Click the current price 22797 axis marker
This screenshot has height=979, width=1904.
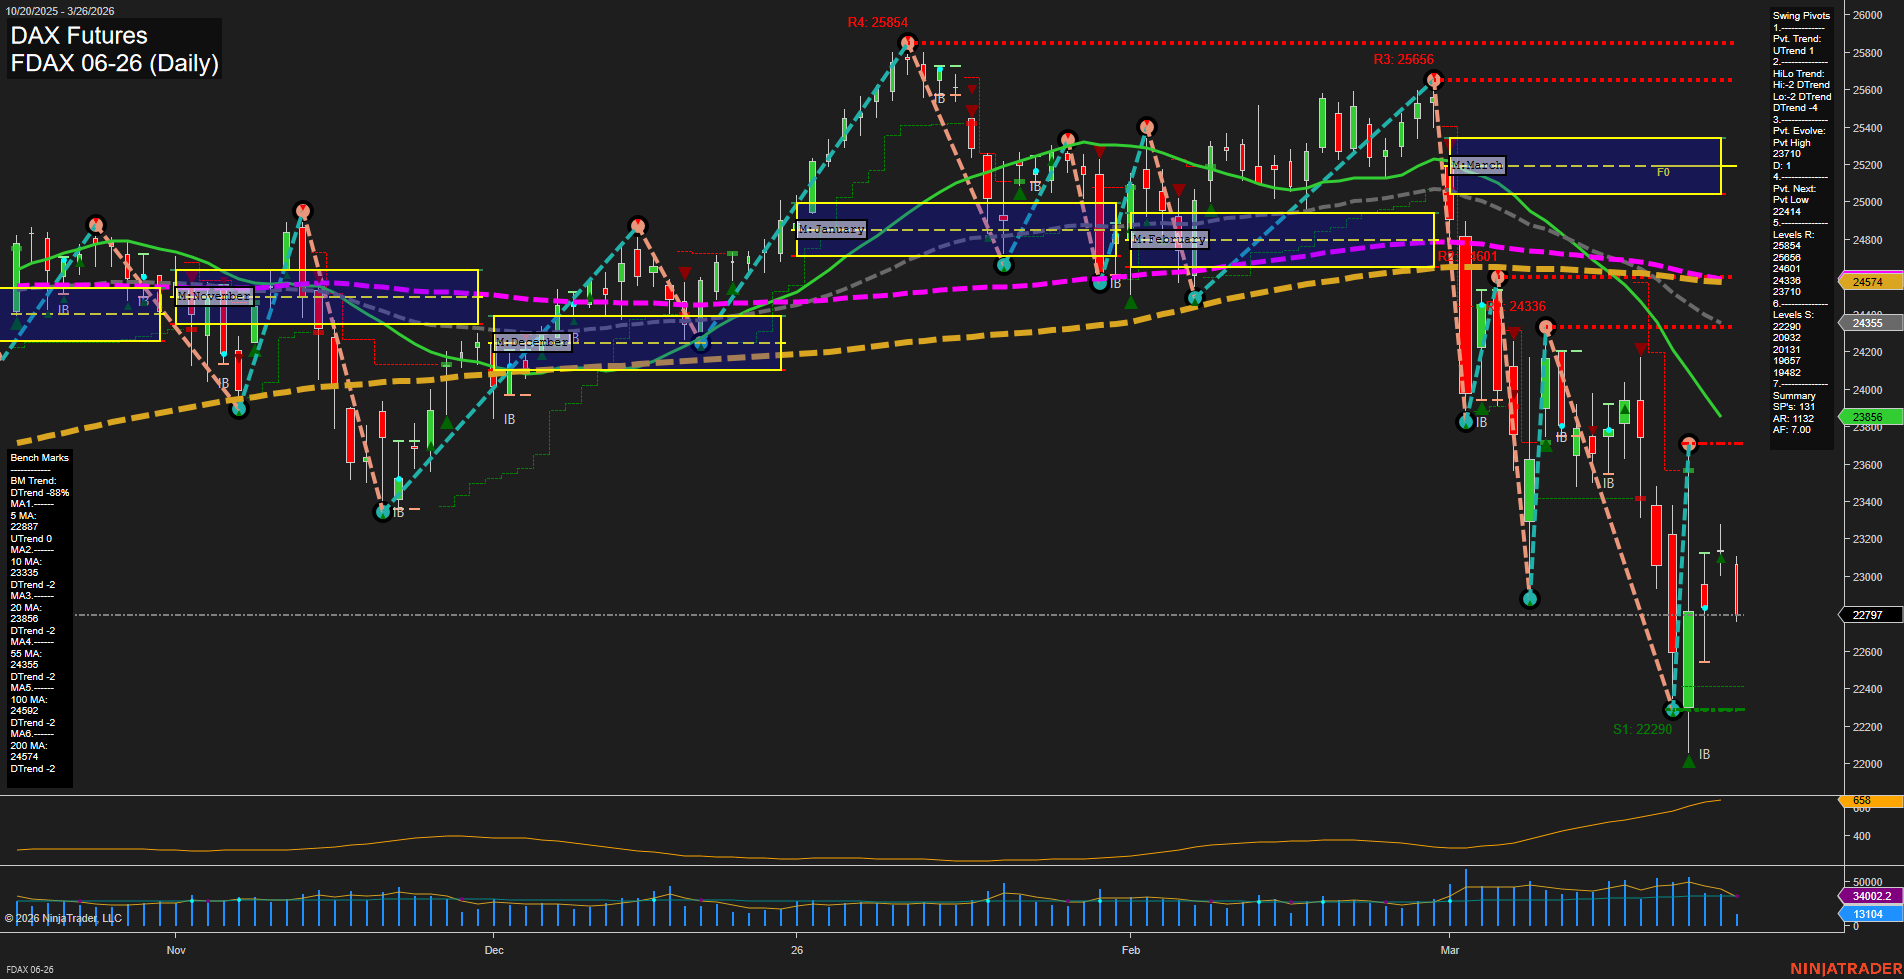tap(1870, 615)
